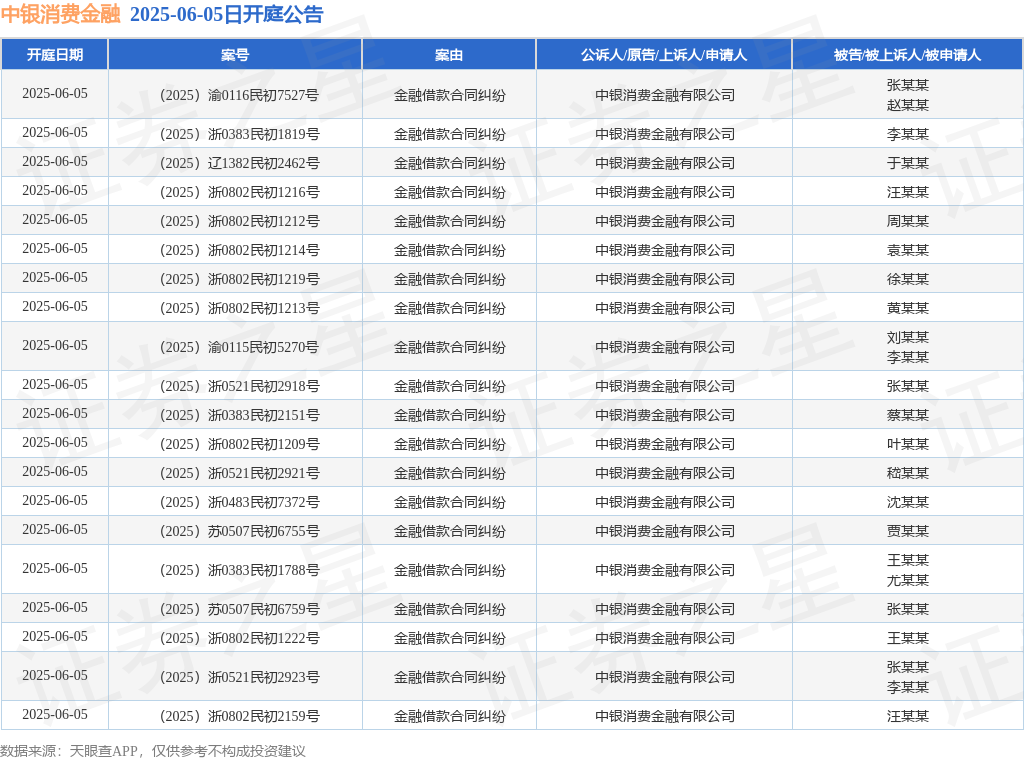This screenshot has width=1024, height=760.
Task: Select case number (2025)浙0383民初1819号
Action: pos(239,135)
